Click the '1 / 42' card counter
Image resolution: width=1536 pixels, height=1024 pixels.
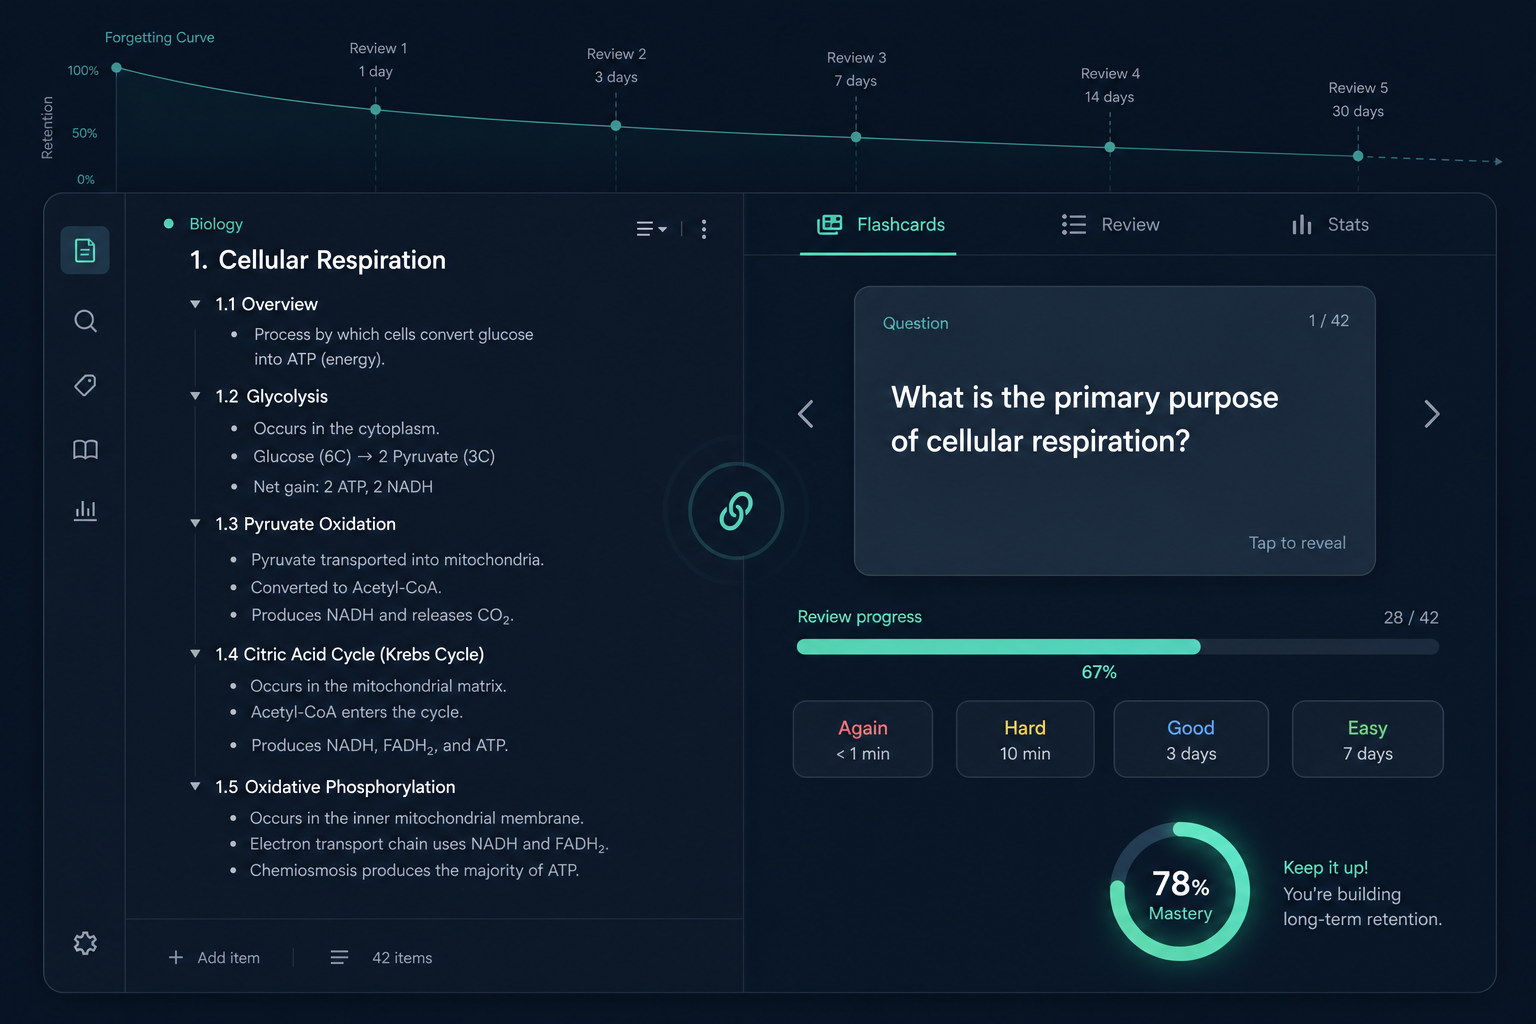(x=1328, y=321)
